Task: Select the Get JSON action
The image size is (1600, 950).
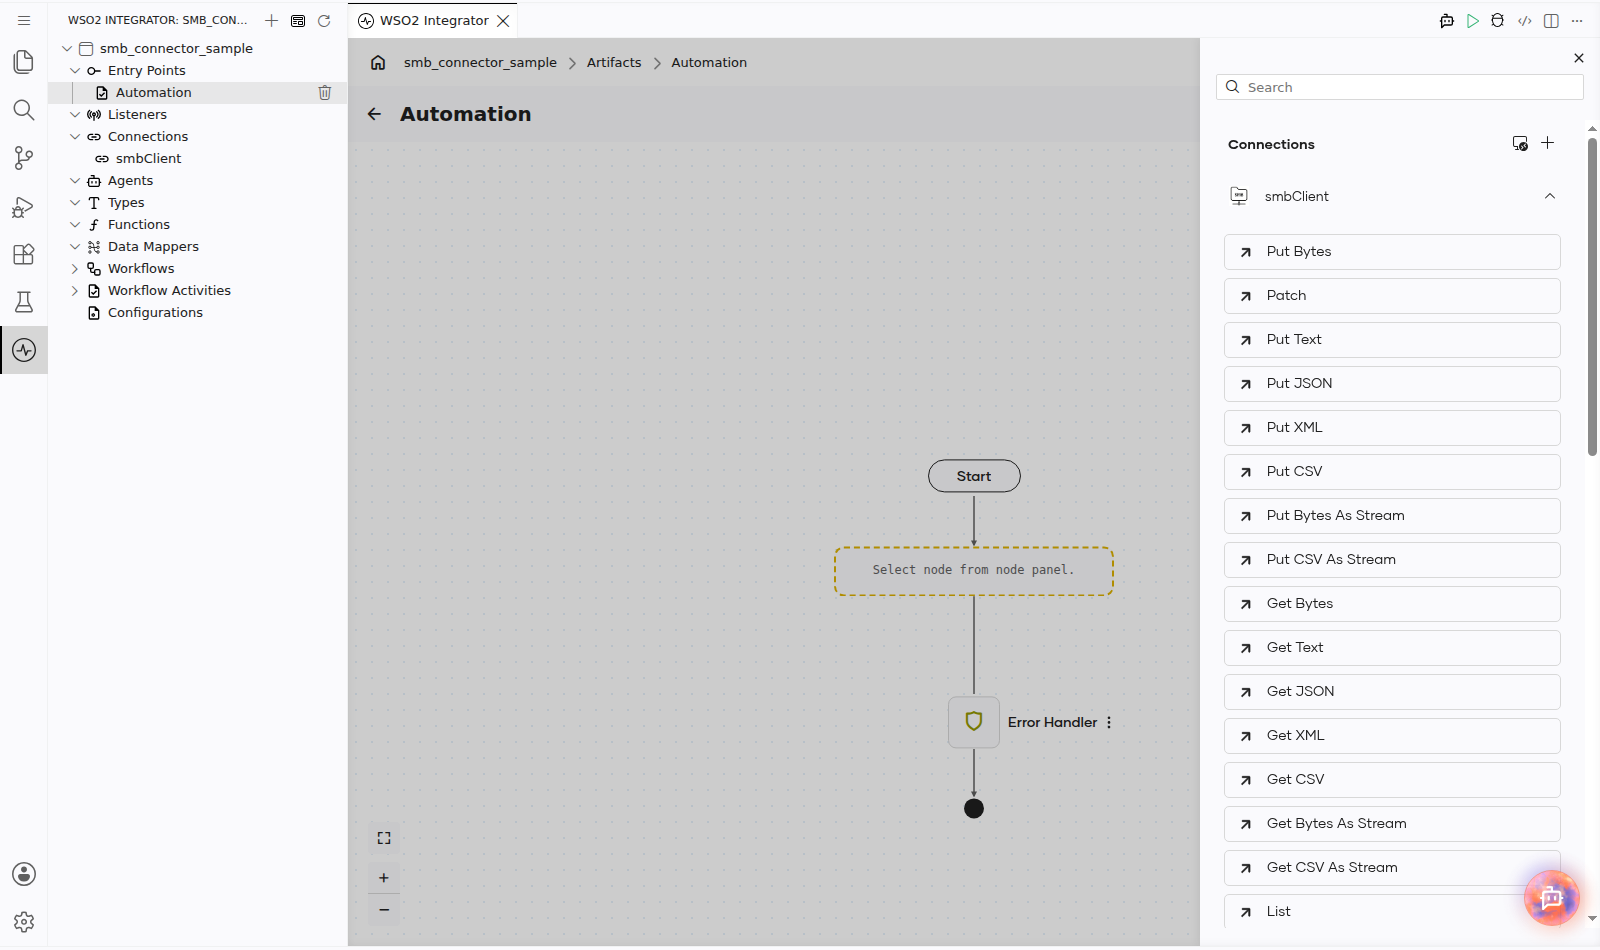Action: (1392, 692)
